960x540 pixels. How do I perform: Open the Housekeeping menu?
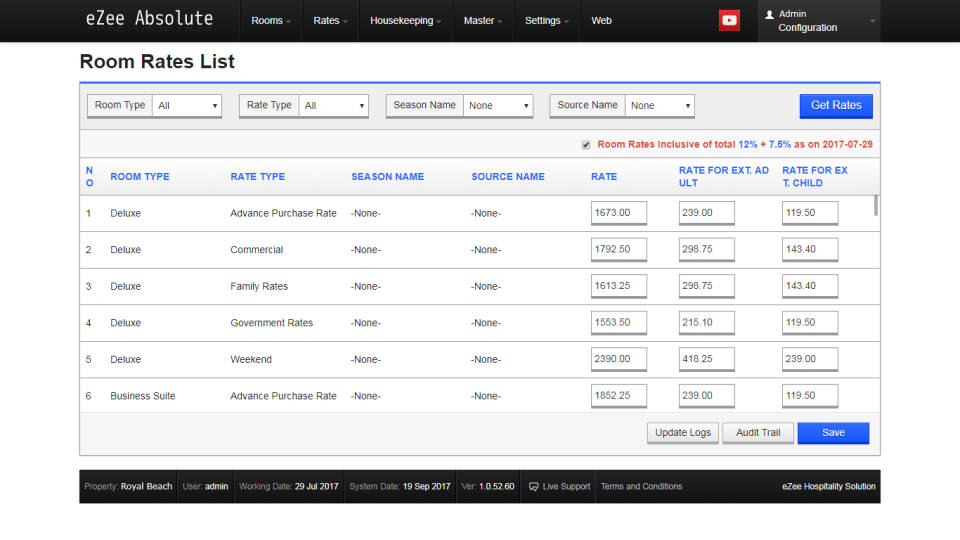(x=405, y=21)
